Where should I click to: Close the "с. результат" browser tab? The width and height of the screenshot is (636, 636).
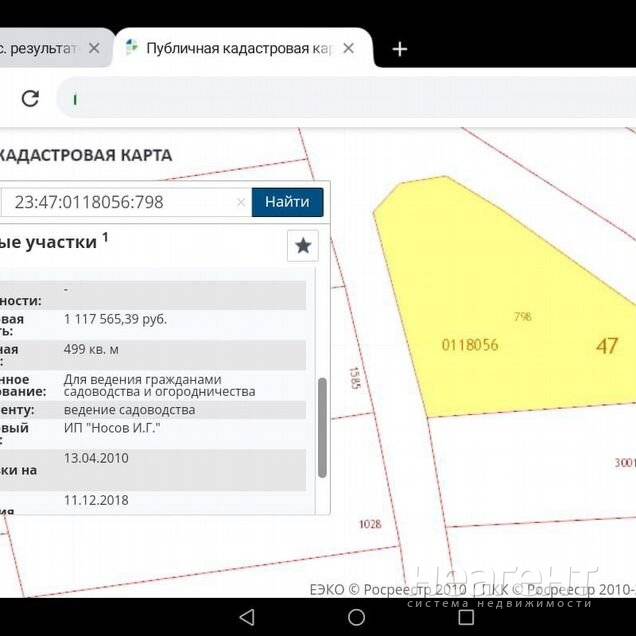[x=95, y=48]
